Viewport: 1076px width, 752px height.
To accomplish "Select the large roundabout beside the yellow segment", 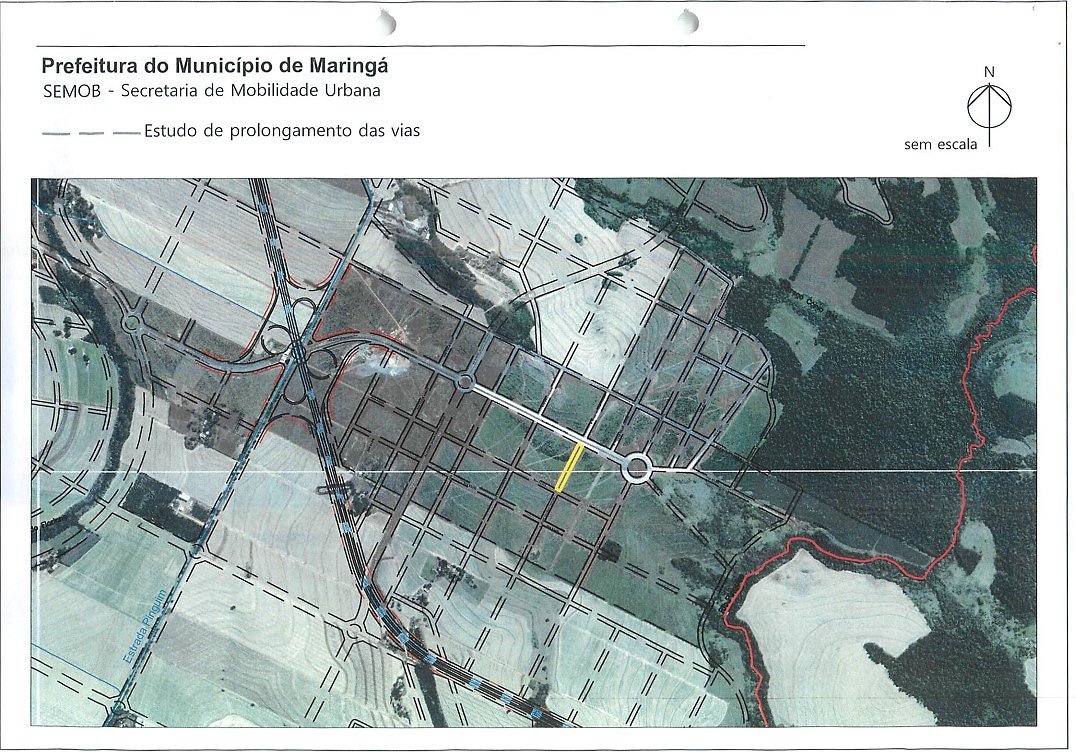I will point(637,468).
